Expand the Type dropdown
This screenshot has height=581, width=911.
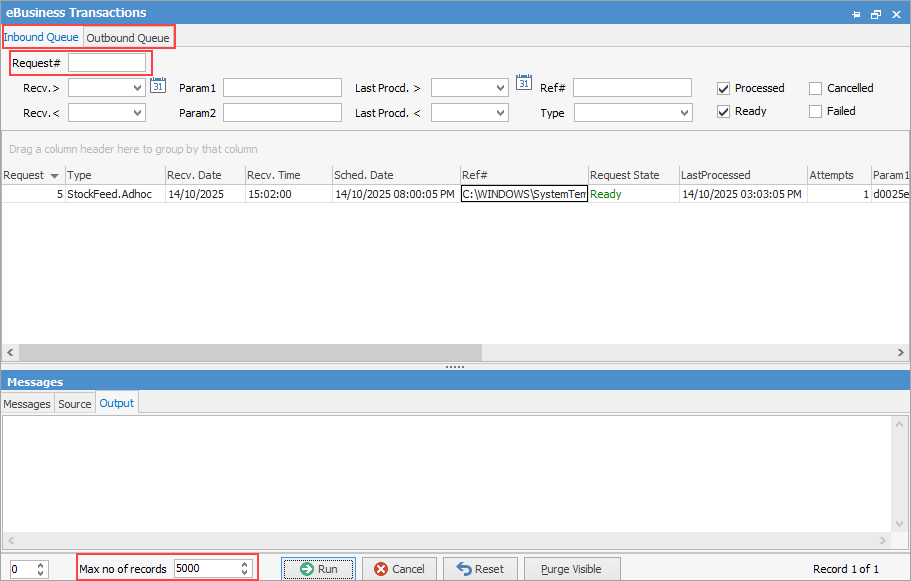[684, 113]
